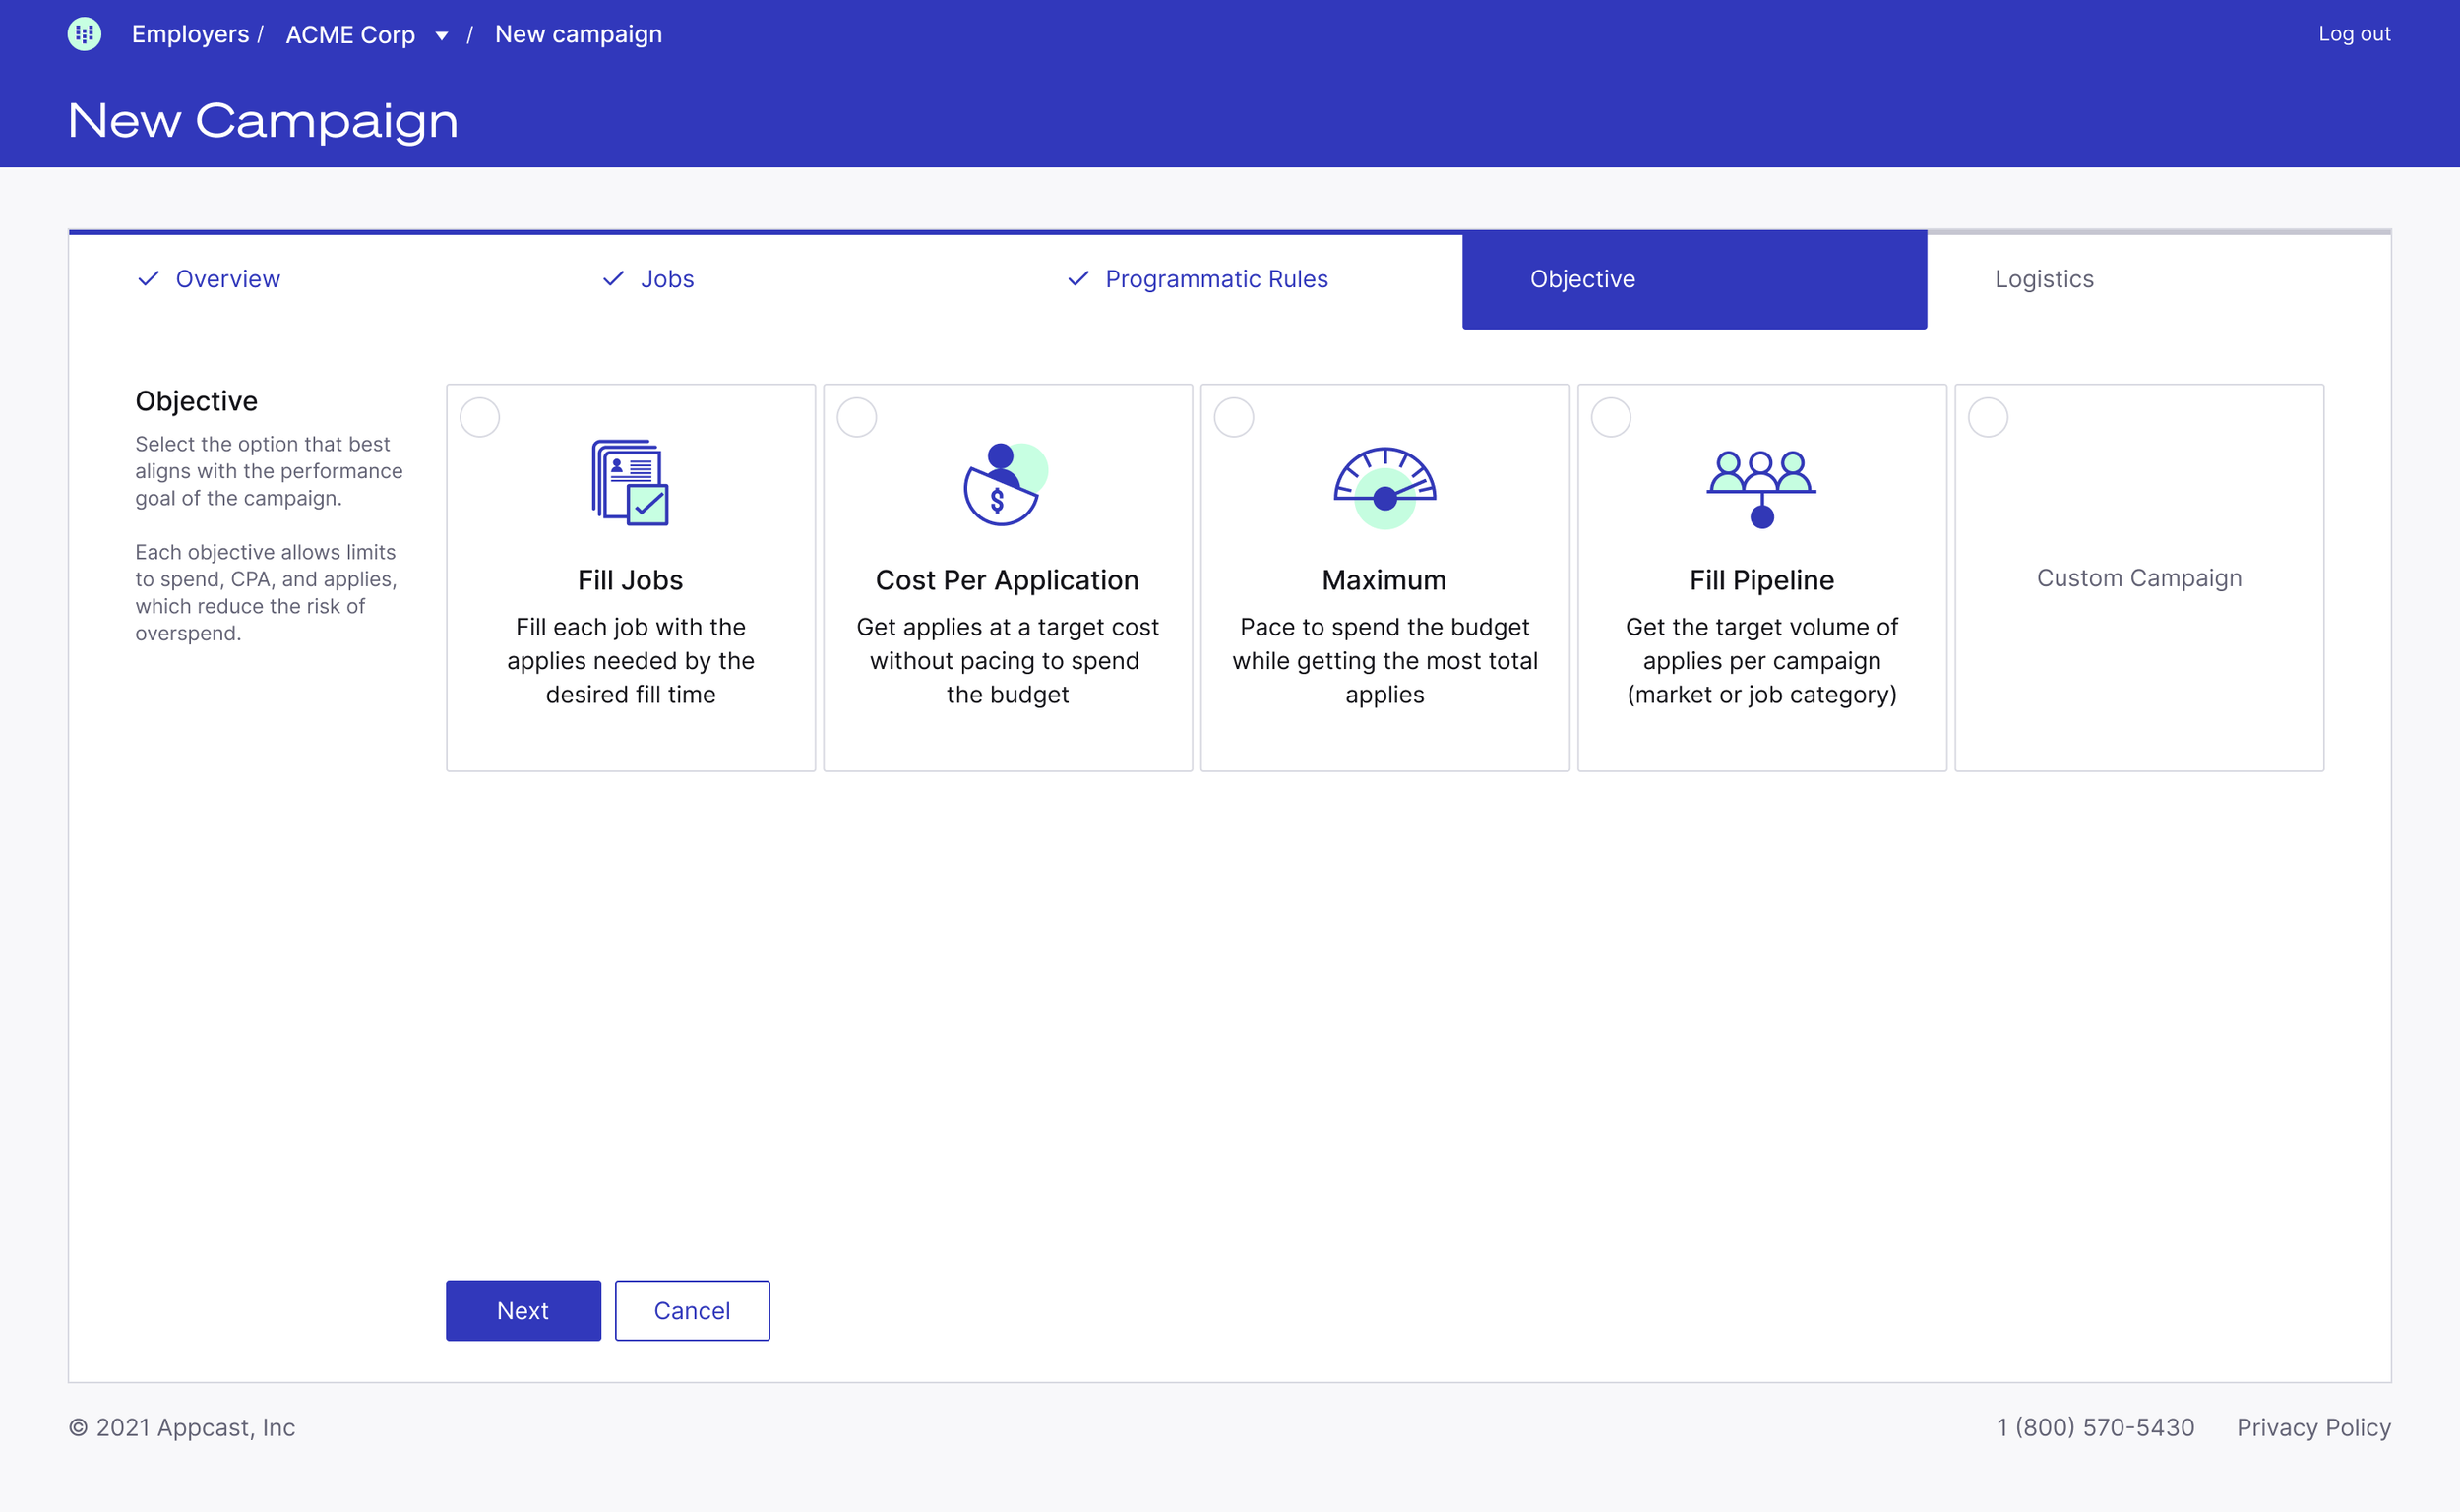Select the Fill Jobs radio button
This screenshot has width=2460, height=1512.
pos(480,417)
